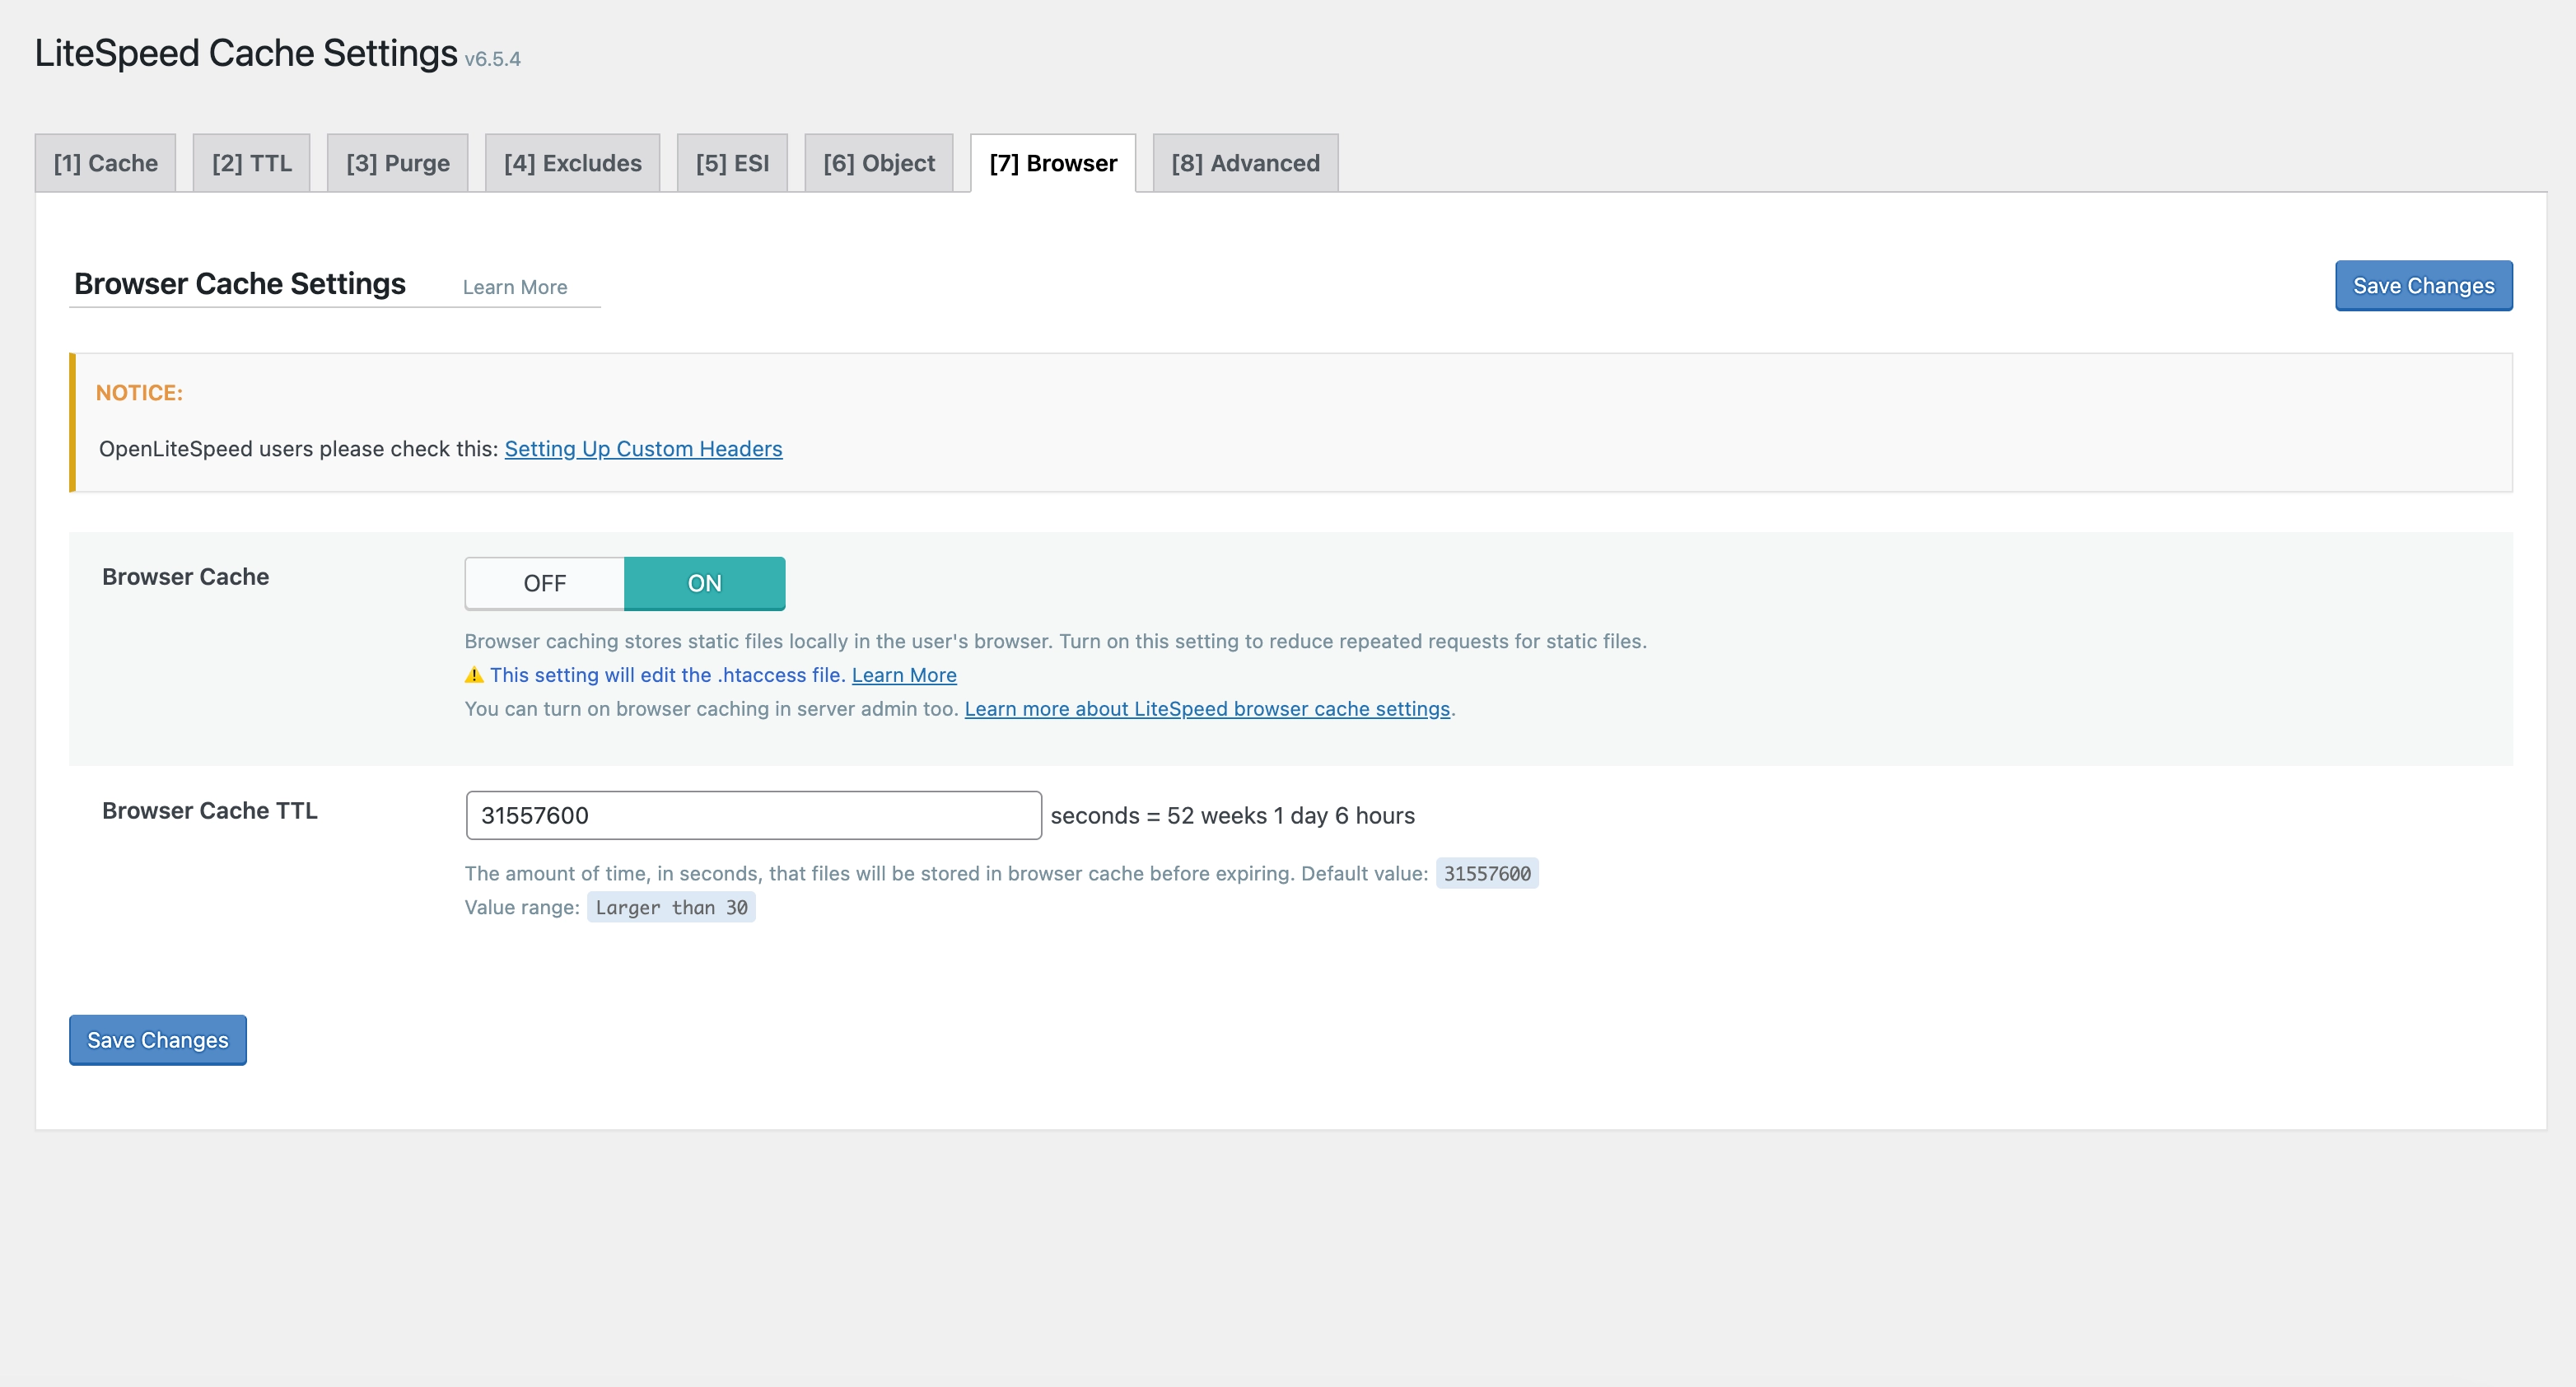
Task: Click the version label v6.5.4
Action: [x=493, y=59]
